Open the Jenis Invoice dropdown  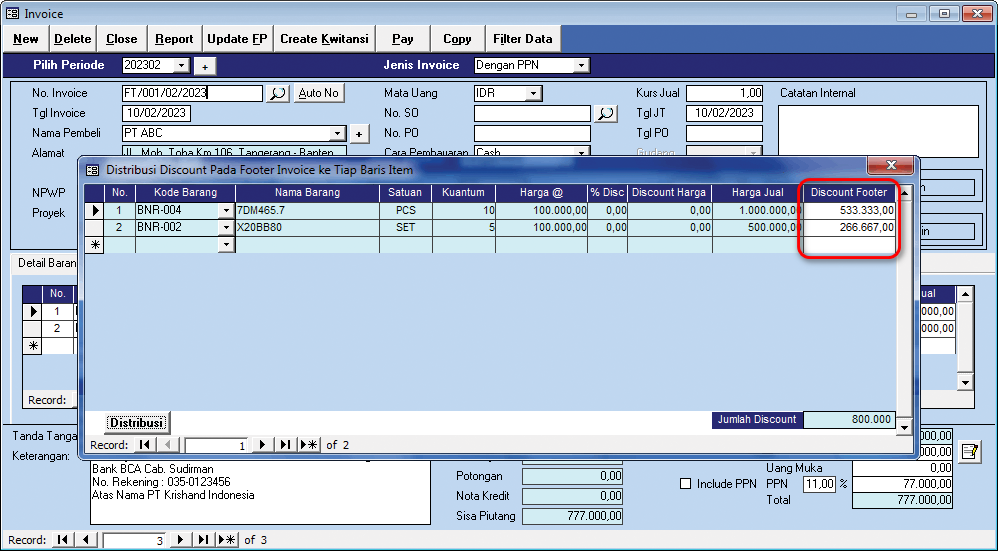(581, 66)
